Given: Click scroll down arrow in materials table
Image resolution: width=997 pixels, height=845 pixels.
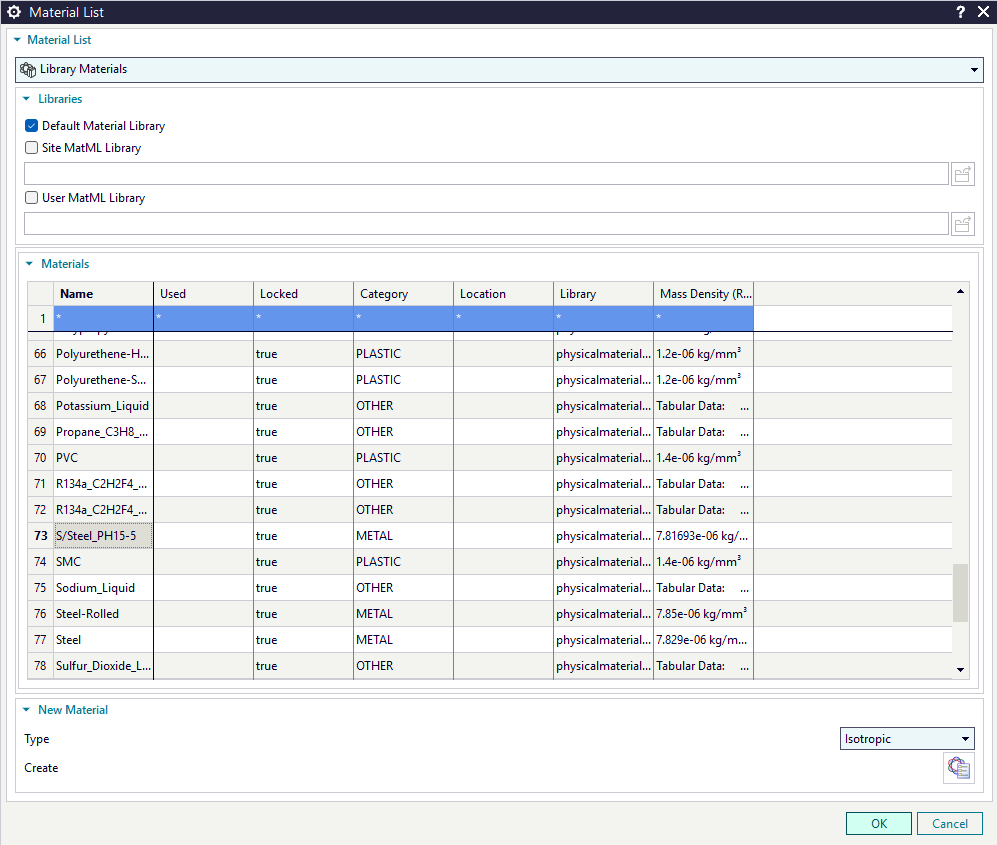Looking at the screenshot, I should [x=961, y=670].
